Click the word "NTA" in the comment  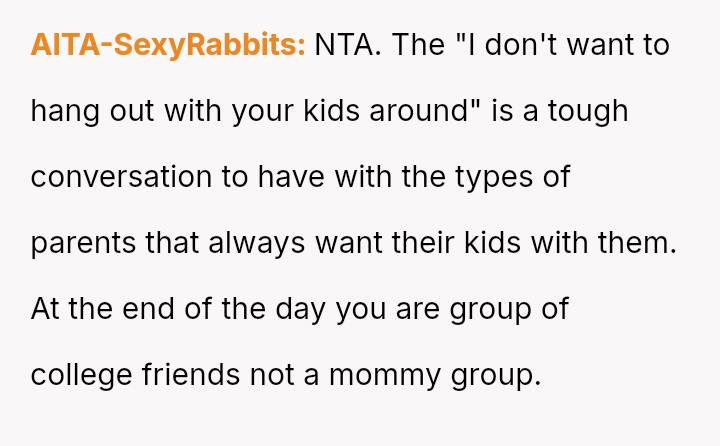(344, 45)
